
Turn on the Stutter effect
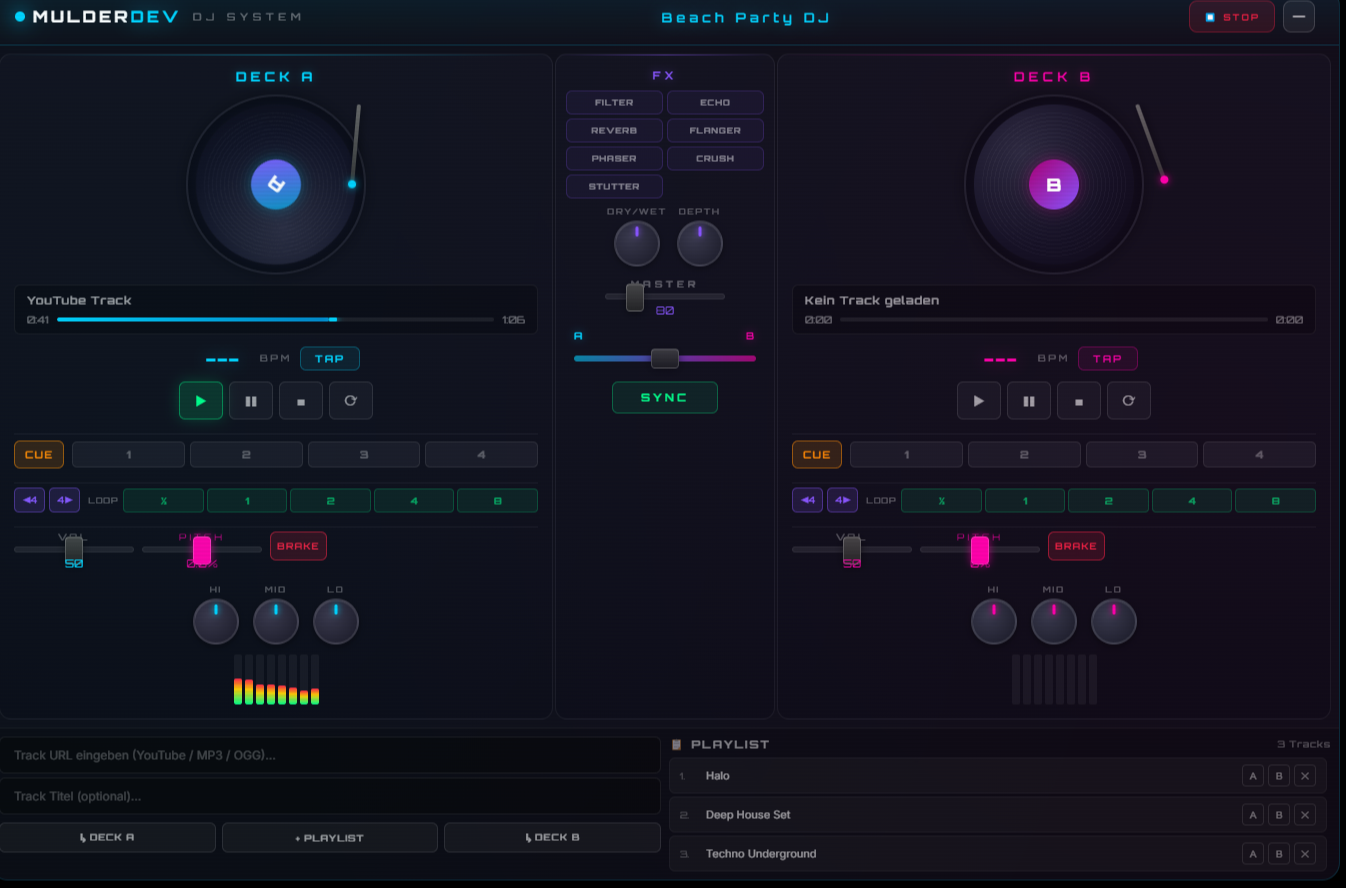click(614, 186)
